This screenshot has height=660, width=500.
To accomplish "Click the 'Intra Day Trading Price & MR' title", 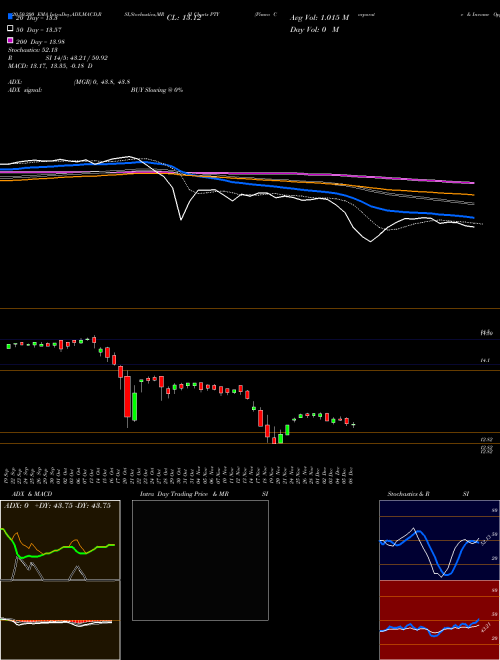I will coord(184,494).
